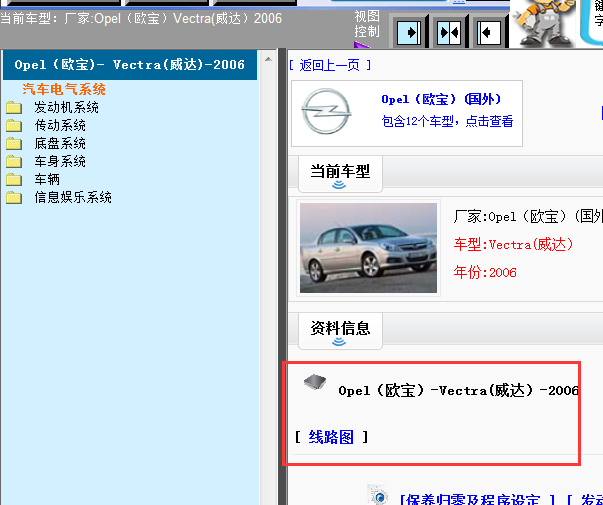Click the 汽车电气系统 heading
The height and width of the screenshot is (505, 603).
point(64,89)
